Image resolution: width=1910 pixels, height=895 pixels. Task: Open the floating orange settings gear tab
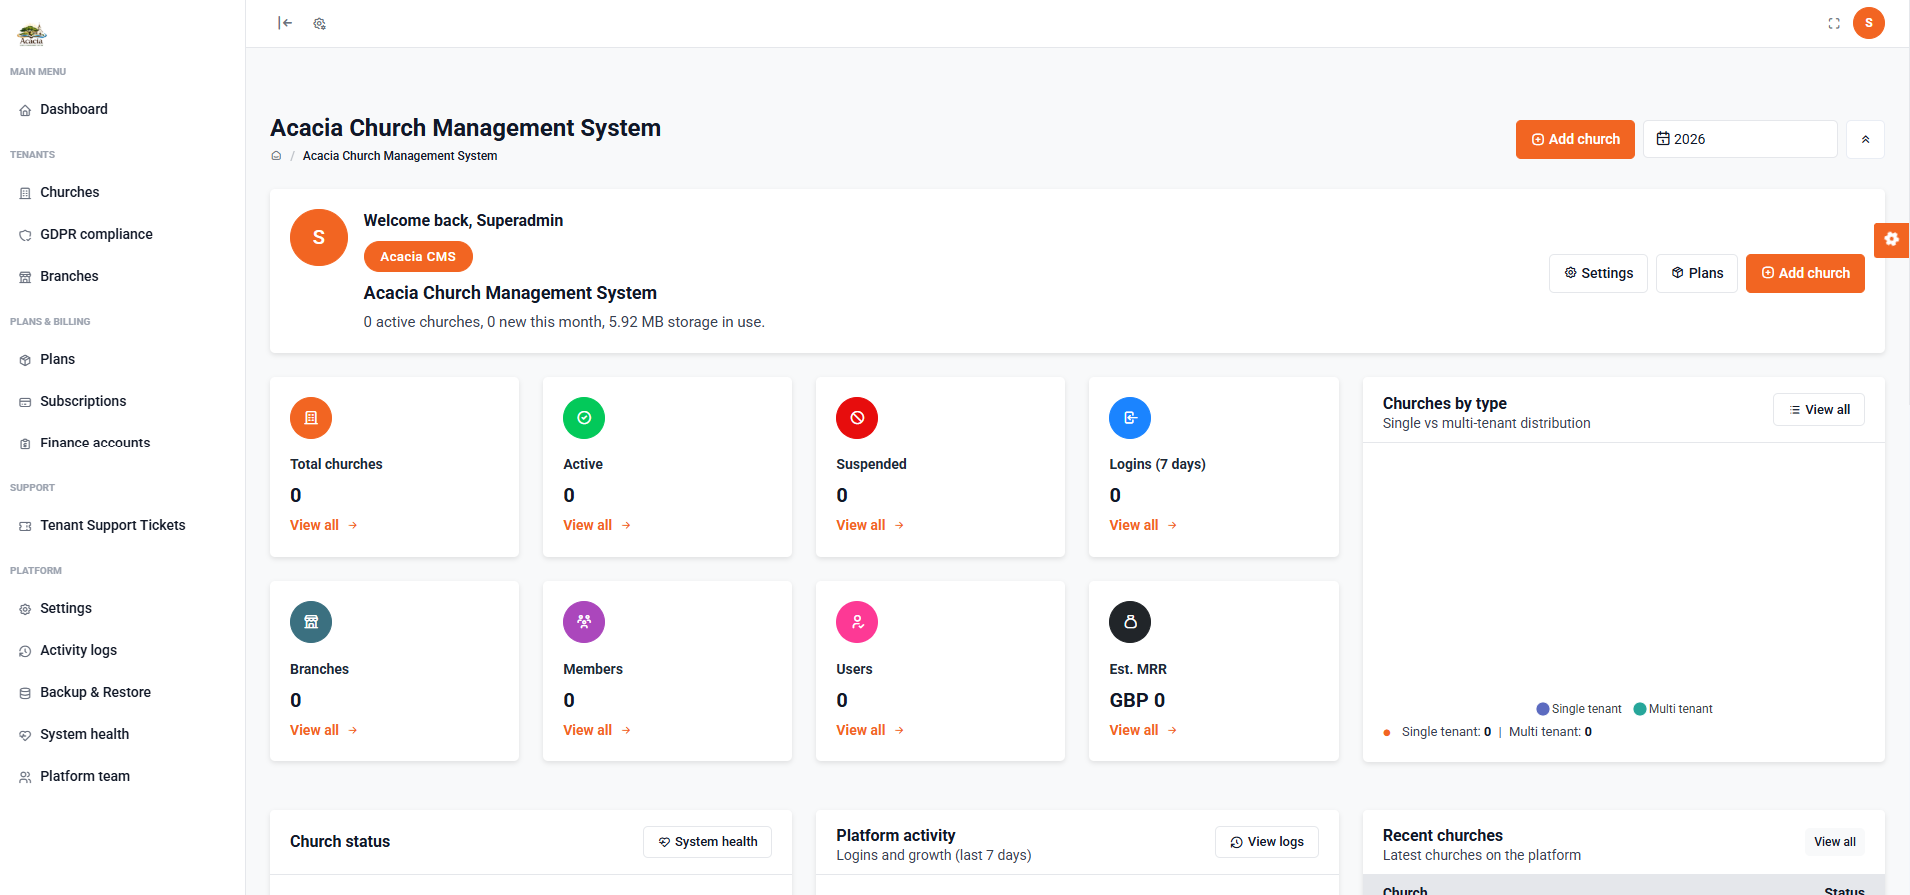click(1891, 240)
